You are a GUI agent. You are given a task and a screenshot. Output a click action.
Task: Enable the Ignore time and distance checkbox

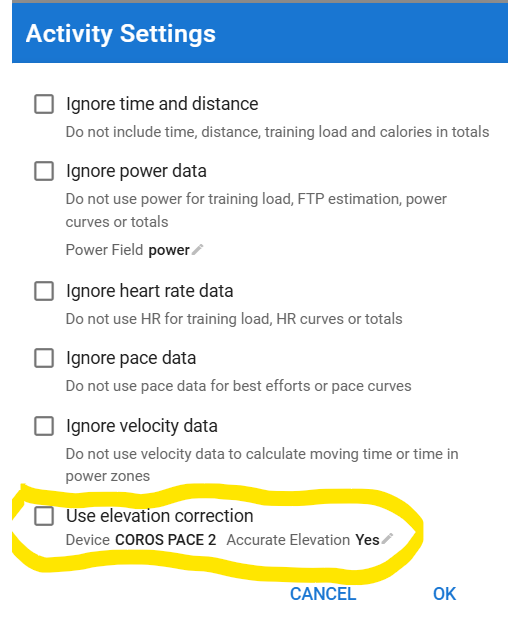[44, 104]
